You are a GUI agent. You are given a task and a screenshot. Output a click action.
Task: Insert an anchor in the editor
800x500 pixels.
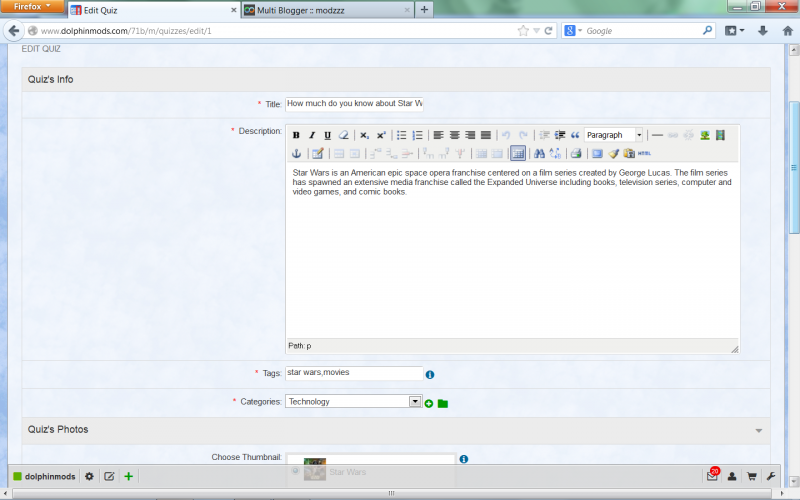296,153
